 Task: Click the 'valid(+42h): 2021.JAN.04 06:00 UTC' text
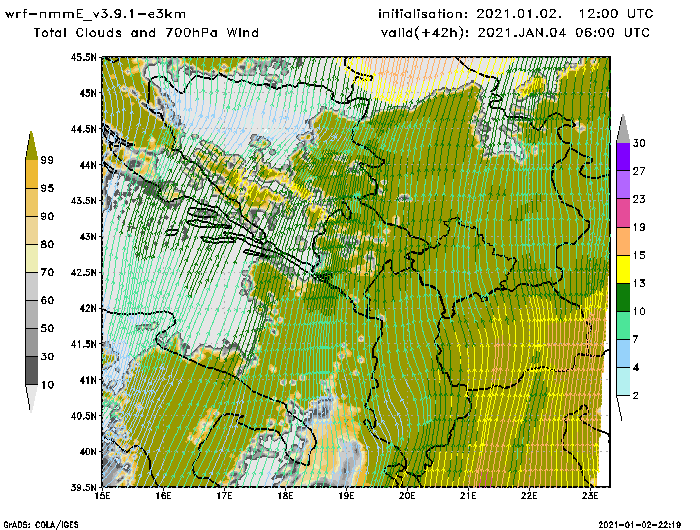(516, 33)
